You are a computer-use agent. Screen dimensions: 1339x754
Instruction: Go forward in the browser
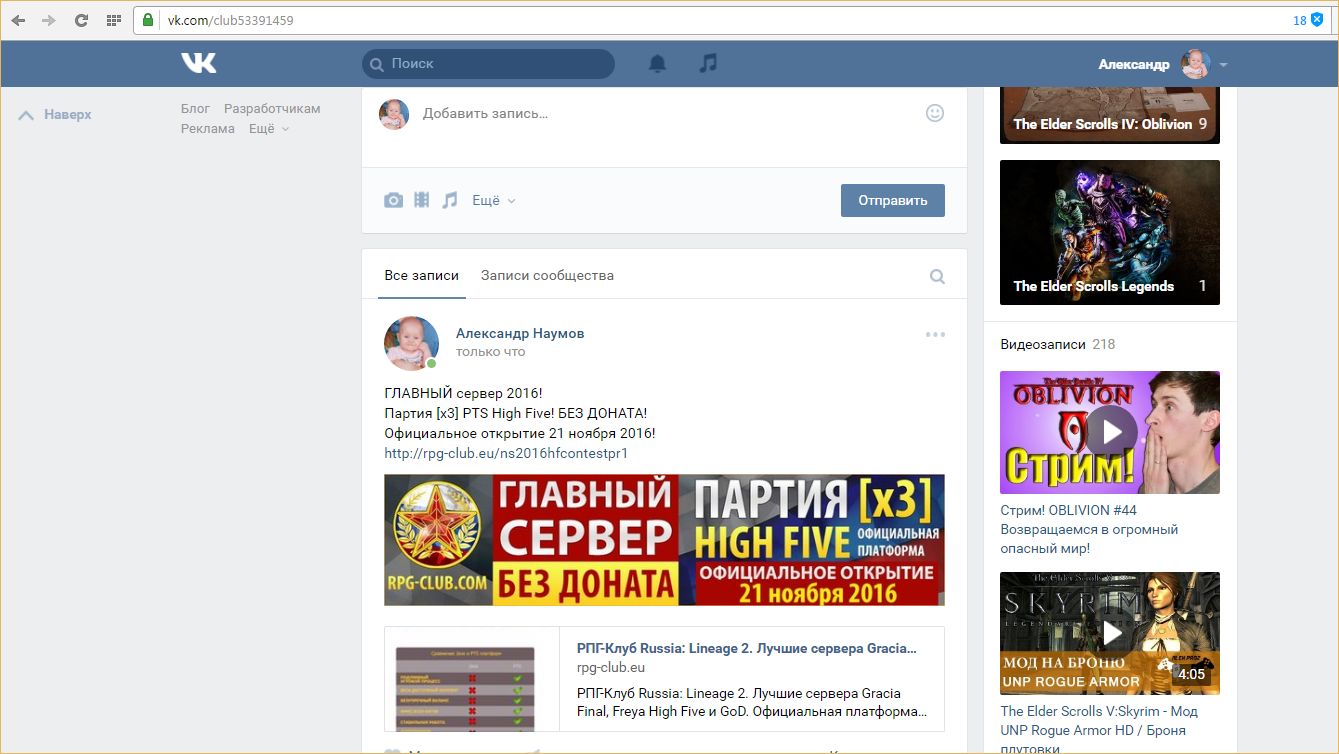pos(49,20)
